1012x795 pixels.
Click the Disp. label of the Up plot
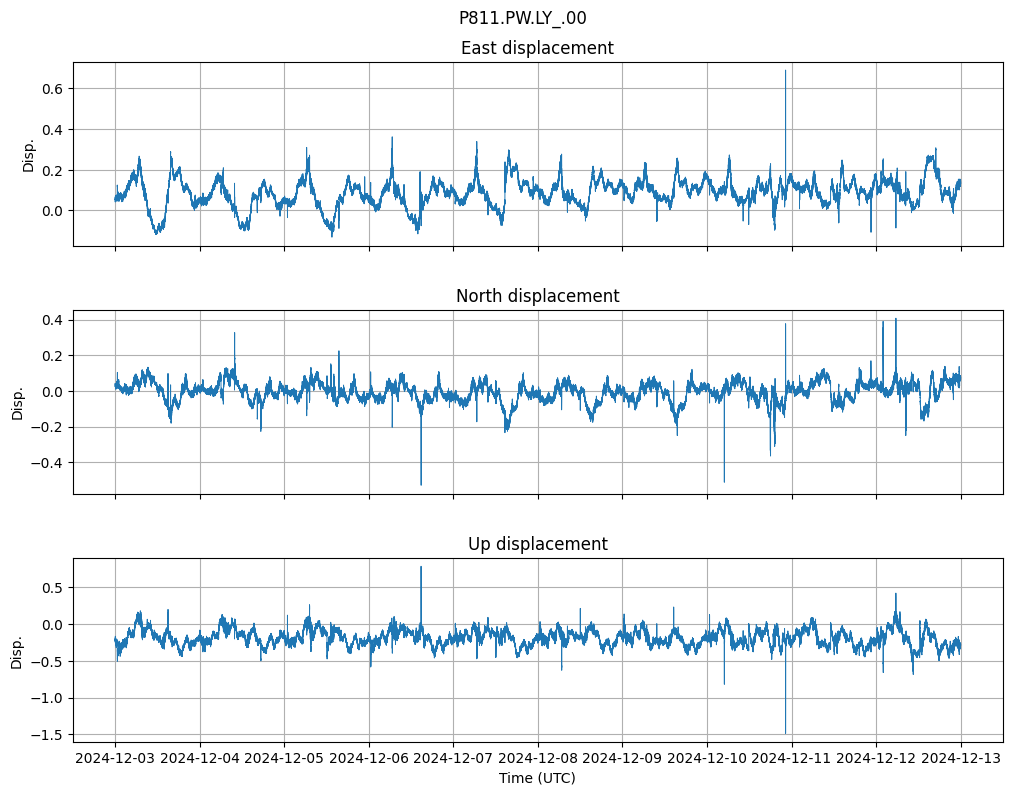tap(18, 650)
